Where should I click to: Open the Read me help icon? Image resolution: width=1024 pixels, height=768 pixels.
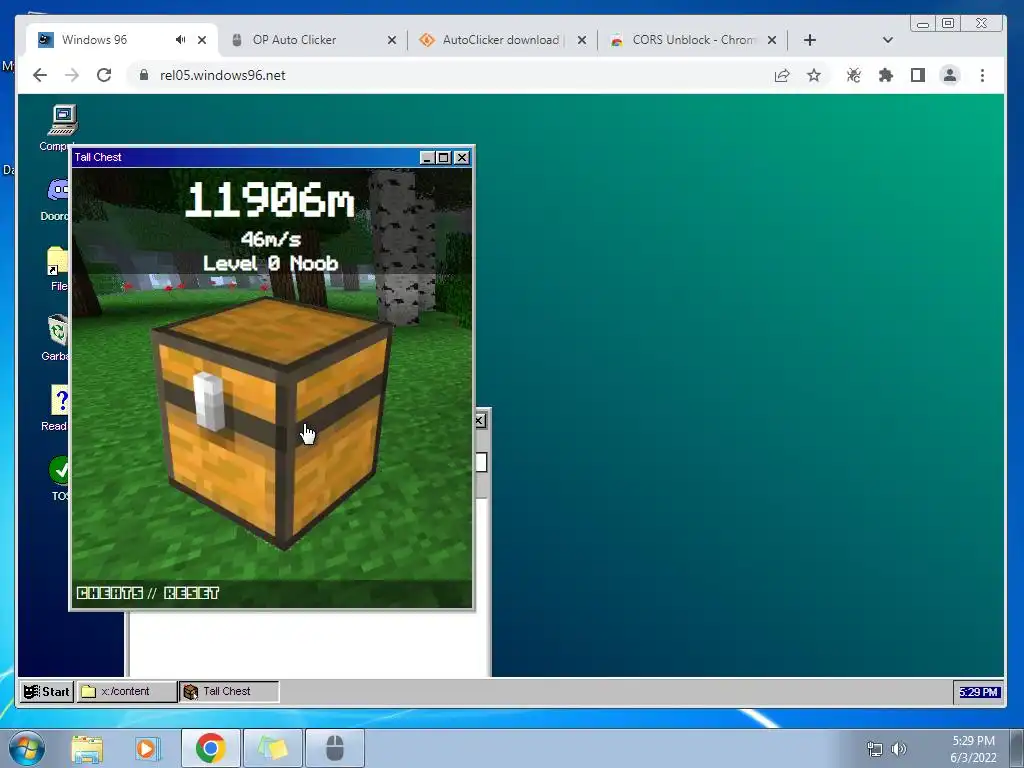[x=56, y=408]
